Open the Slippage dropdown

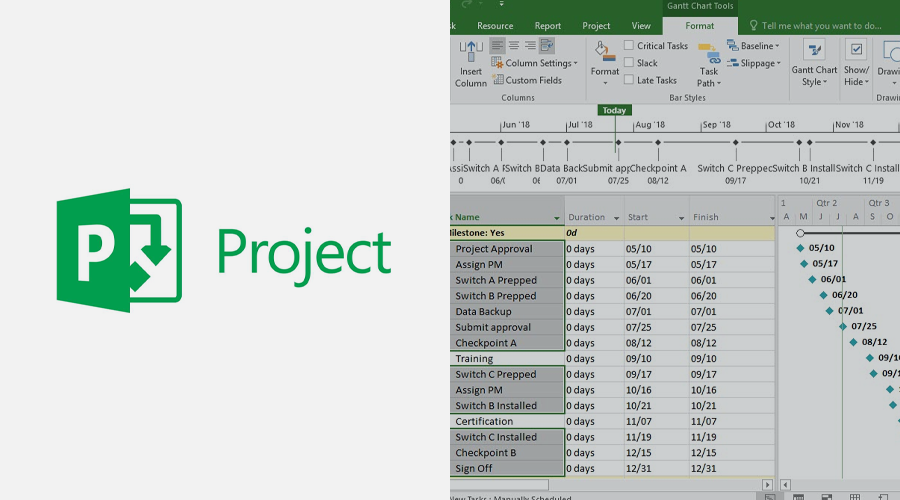(x=754, y=63)
